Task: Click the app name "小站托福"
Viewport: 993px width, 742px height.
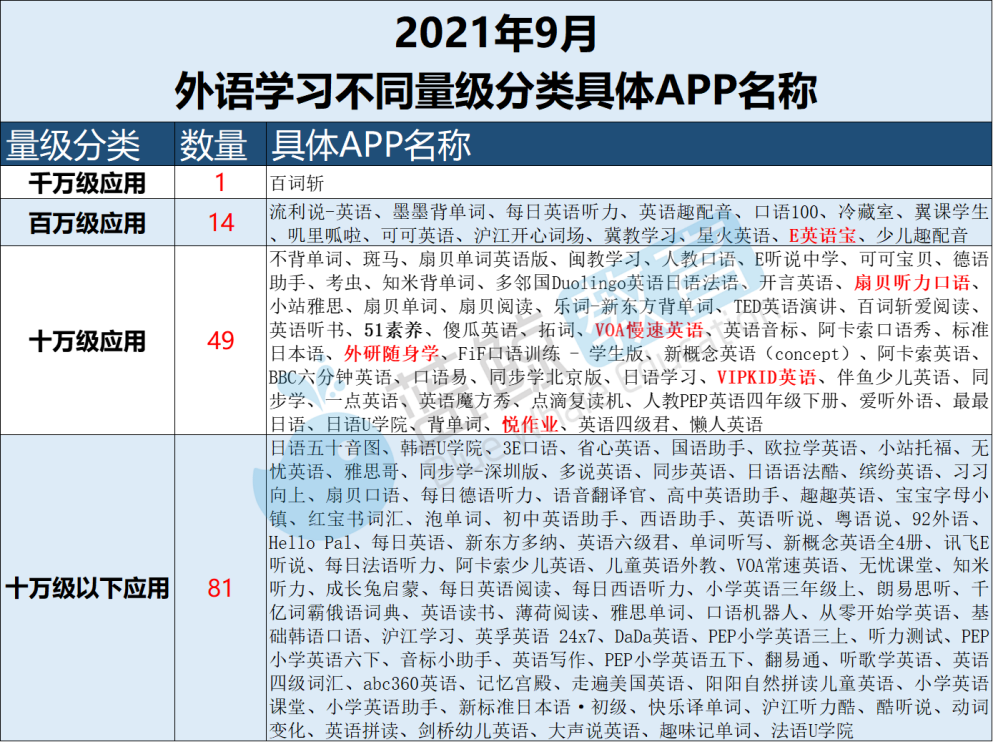Action: point(914,448)
